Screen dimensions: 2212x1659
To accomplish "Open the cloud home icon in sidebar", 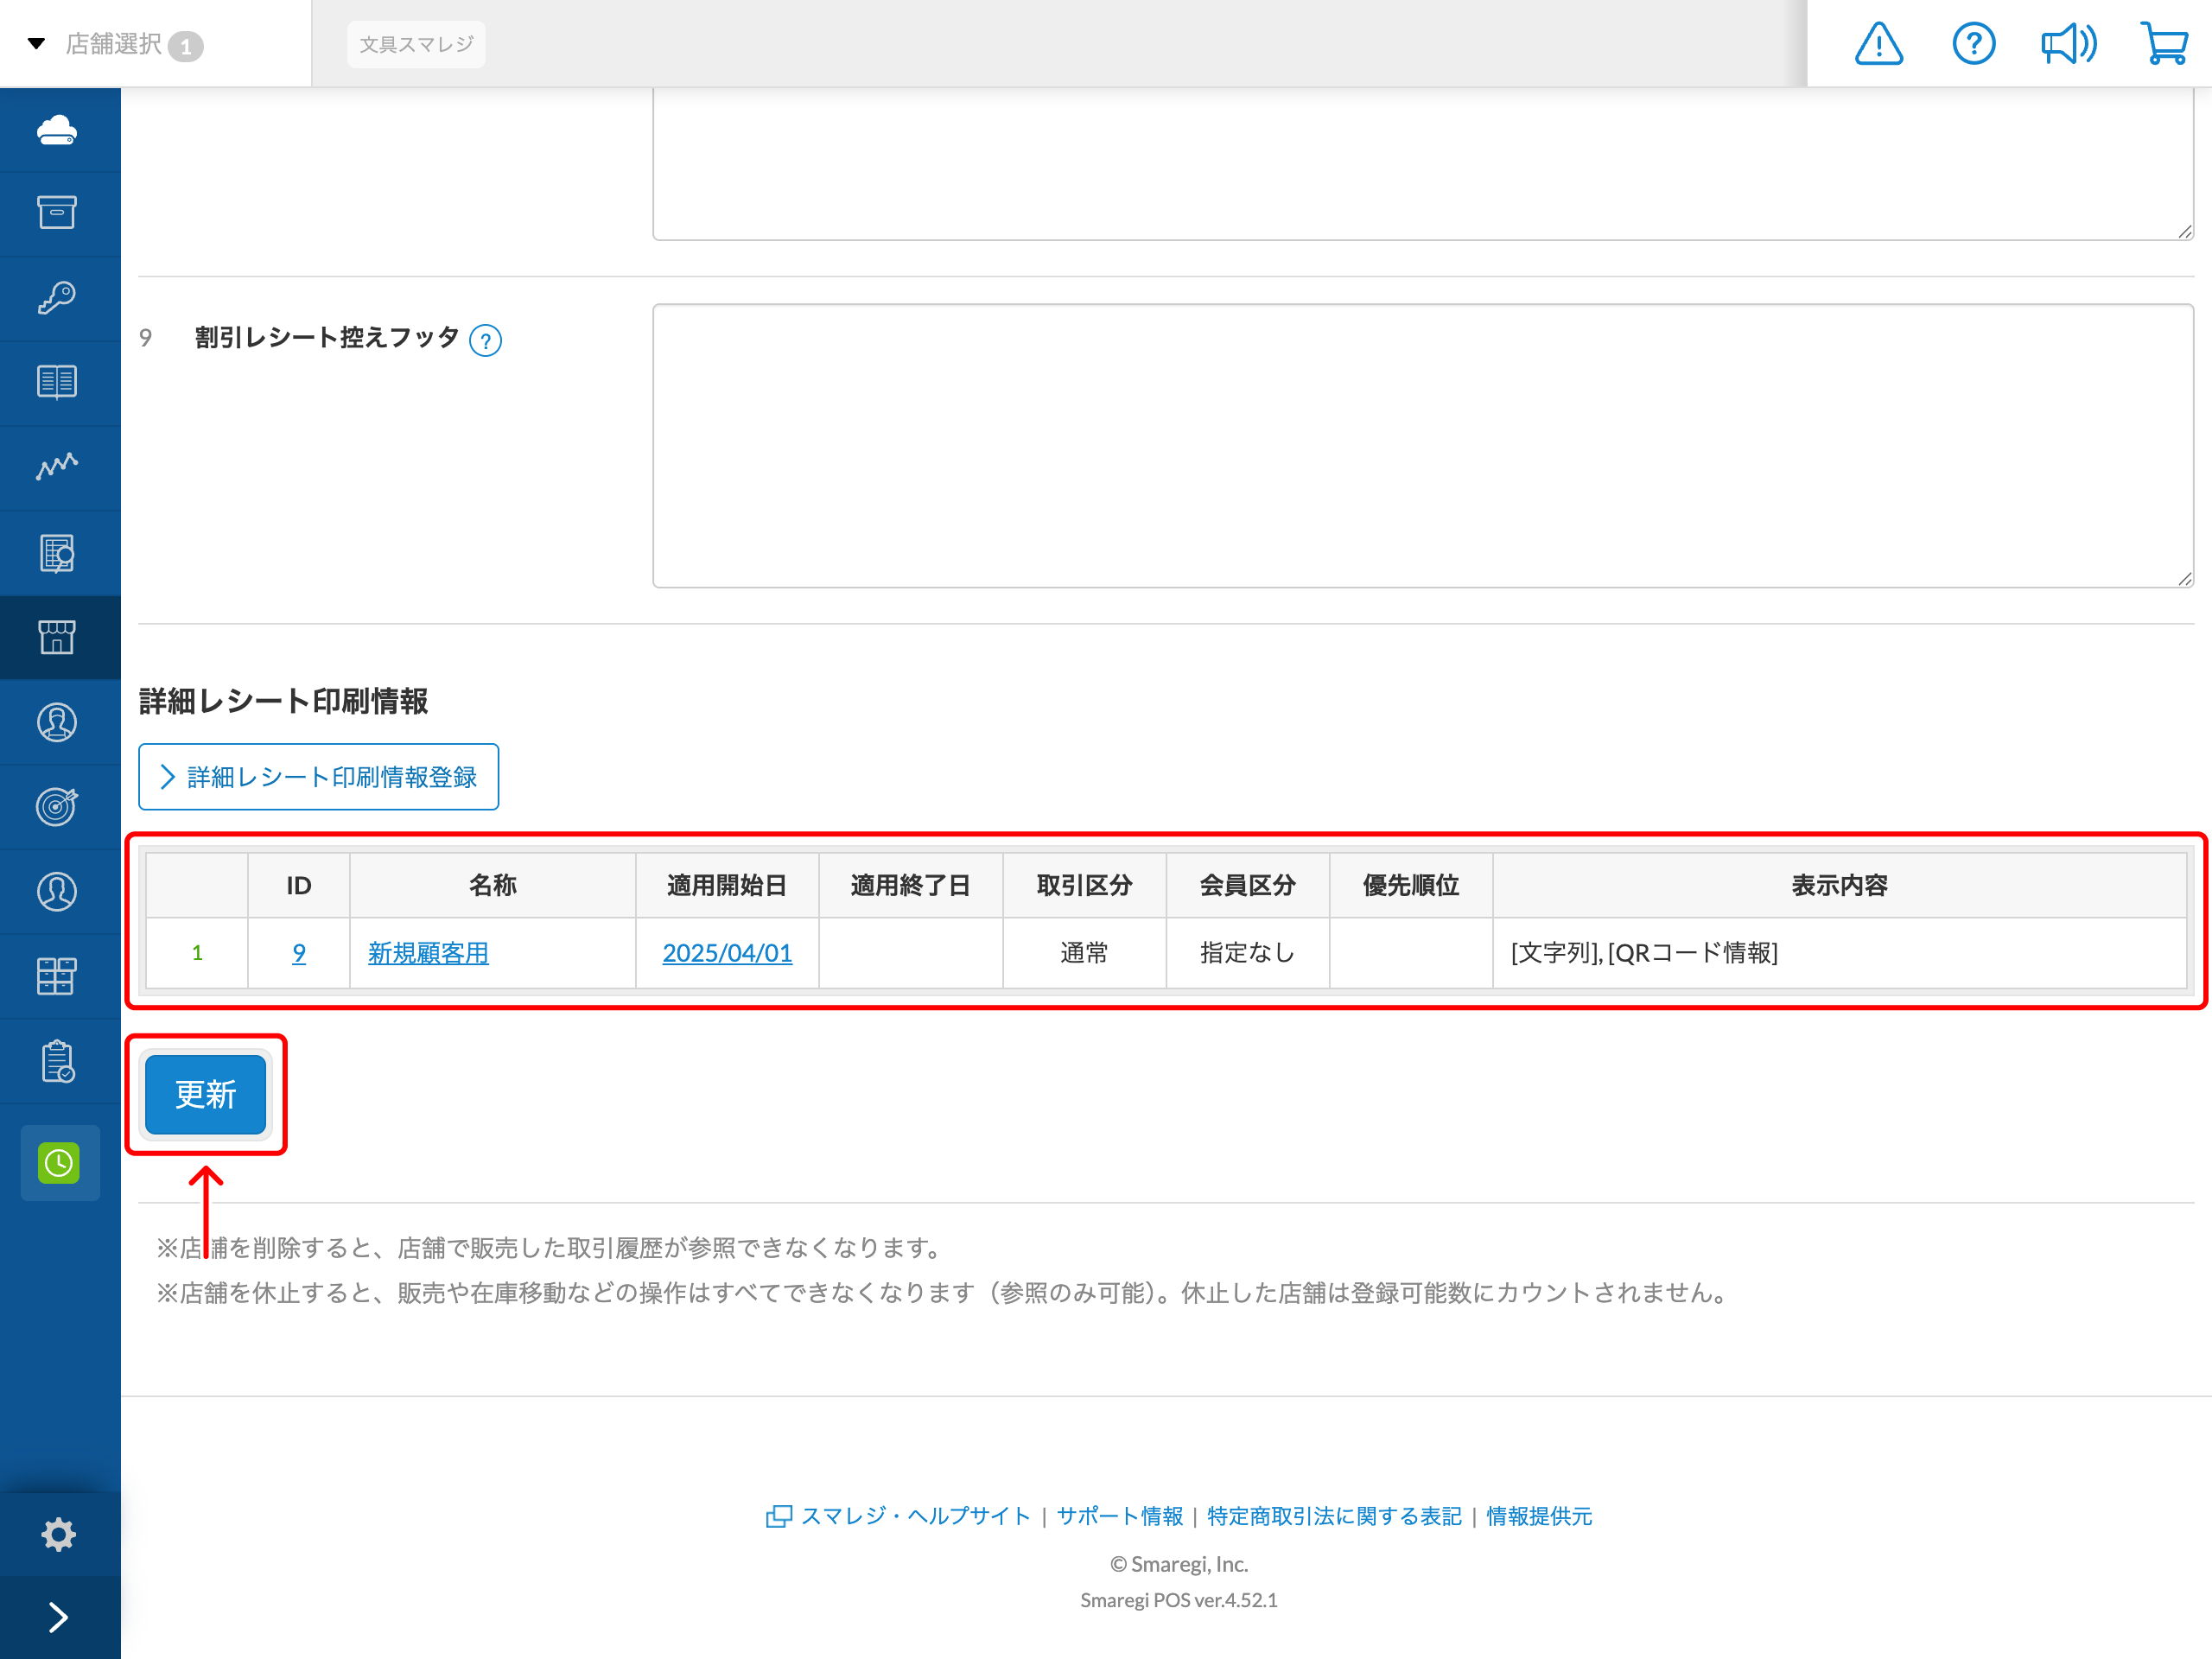I will click(x=57, y=130).
